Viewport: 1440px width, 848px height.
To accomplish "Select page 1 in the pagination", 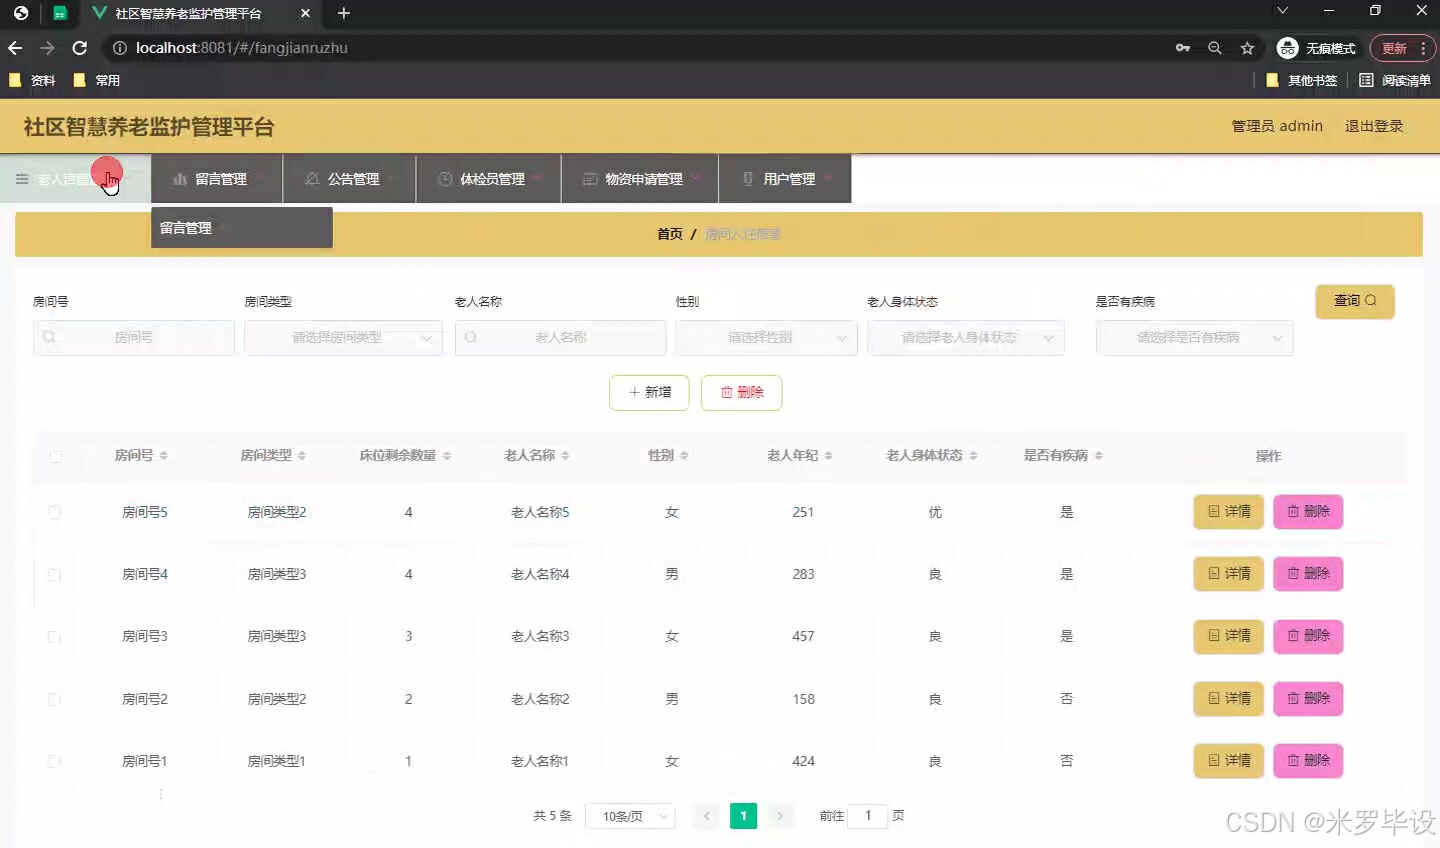I will click(743, 816).
